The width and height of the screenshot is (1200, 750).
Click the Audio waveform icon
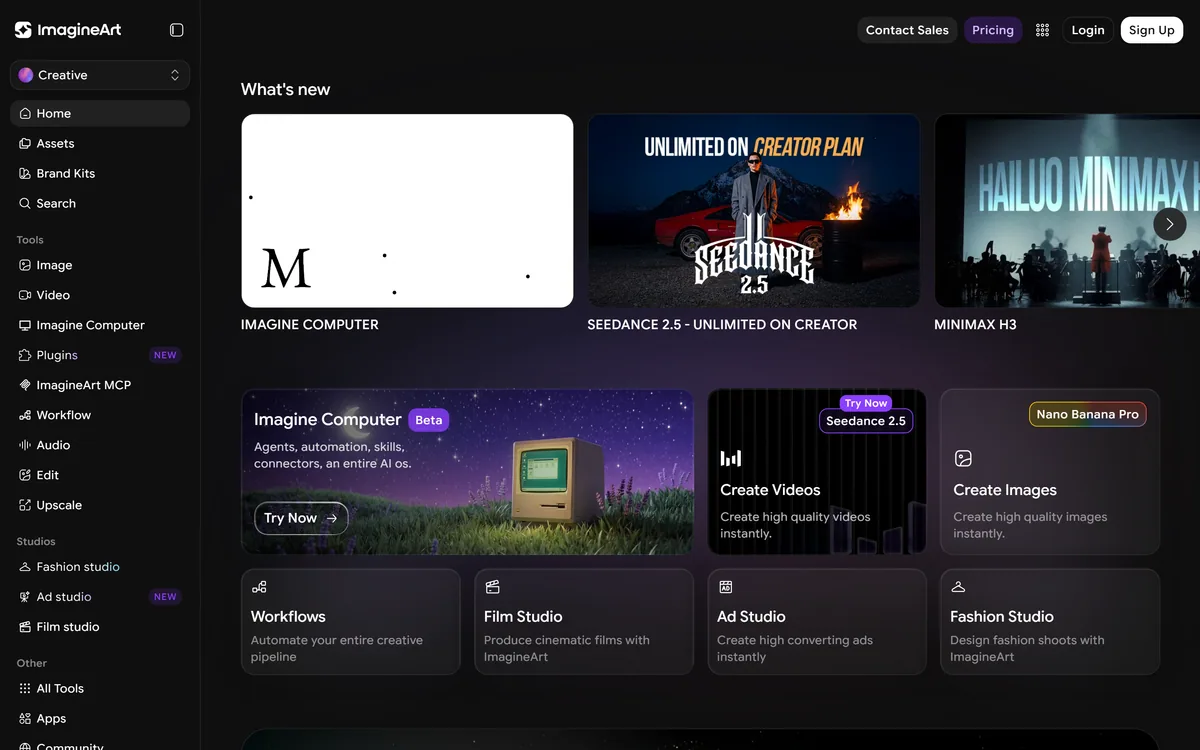point(26,445)
